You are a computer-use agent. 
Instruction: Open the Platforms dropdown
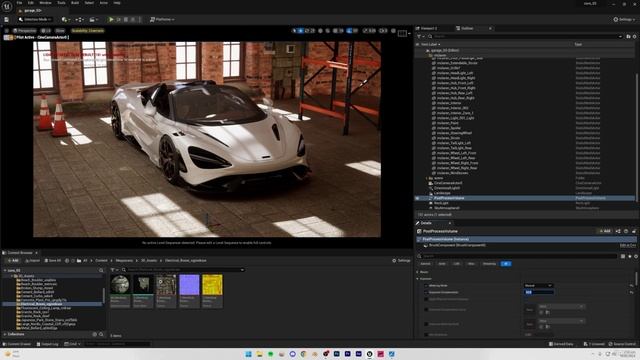coord(162,19)
